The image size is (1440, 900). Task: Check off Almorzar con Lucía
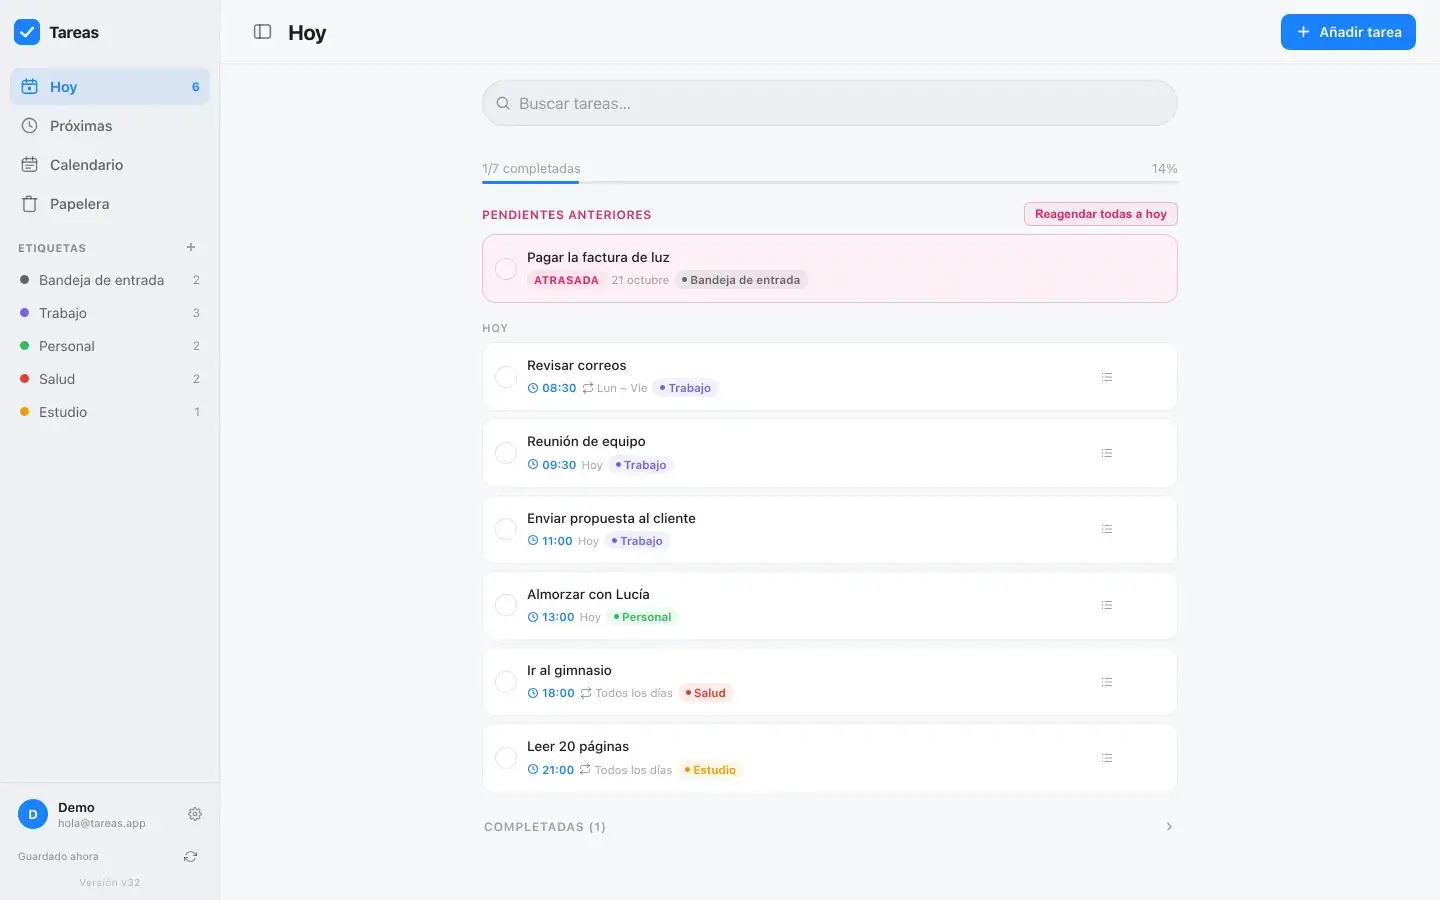(506, 605)
